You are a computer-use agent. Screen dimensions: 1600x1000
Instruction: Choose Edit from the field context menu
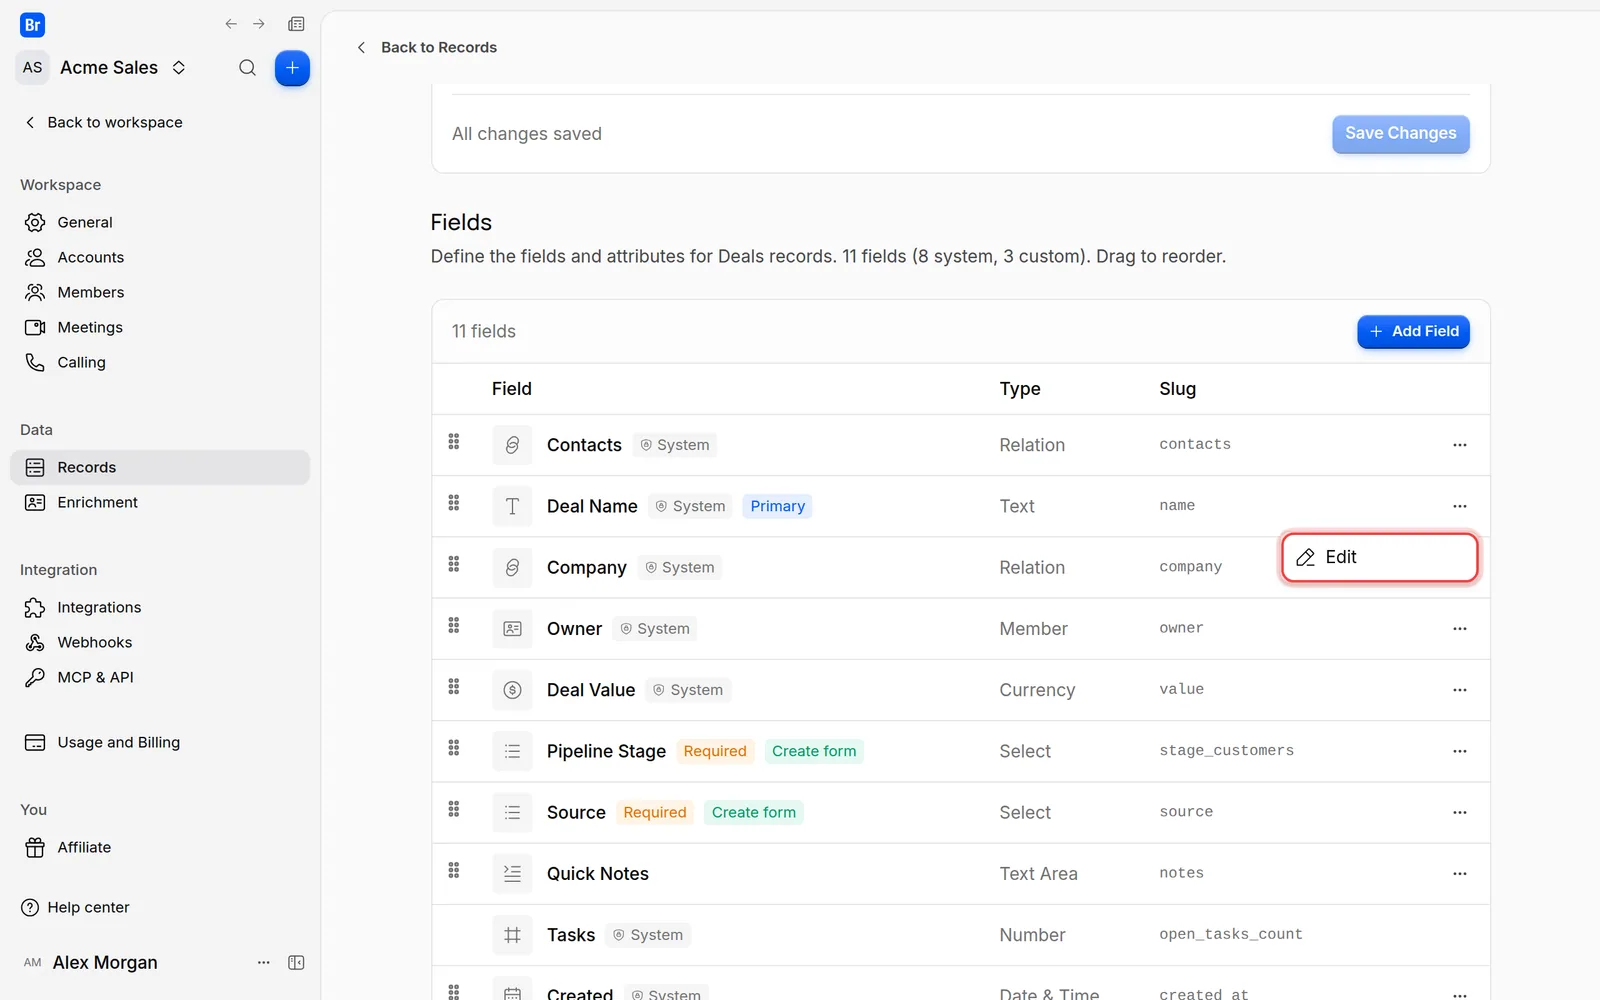(1380, 557)
